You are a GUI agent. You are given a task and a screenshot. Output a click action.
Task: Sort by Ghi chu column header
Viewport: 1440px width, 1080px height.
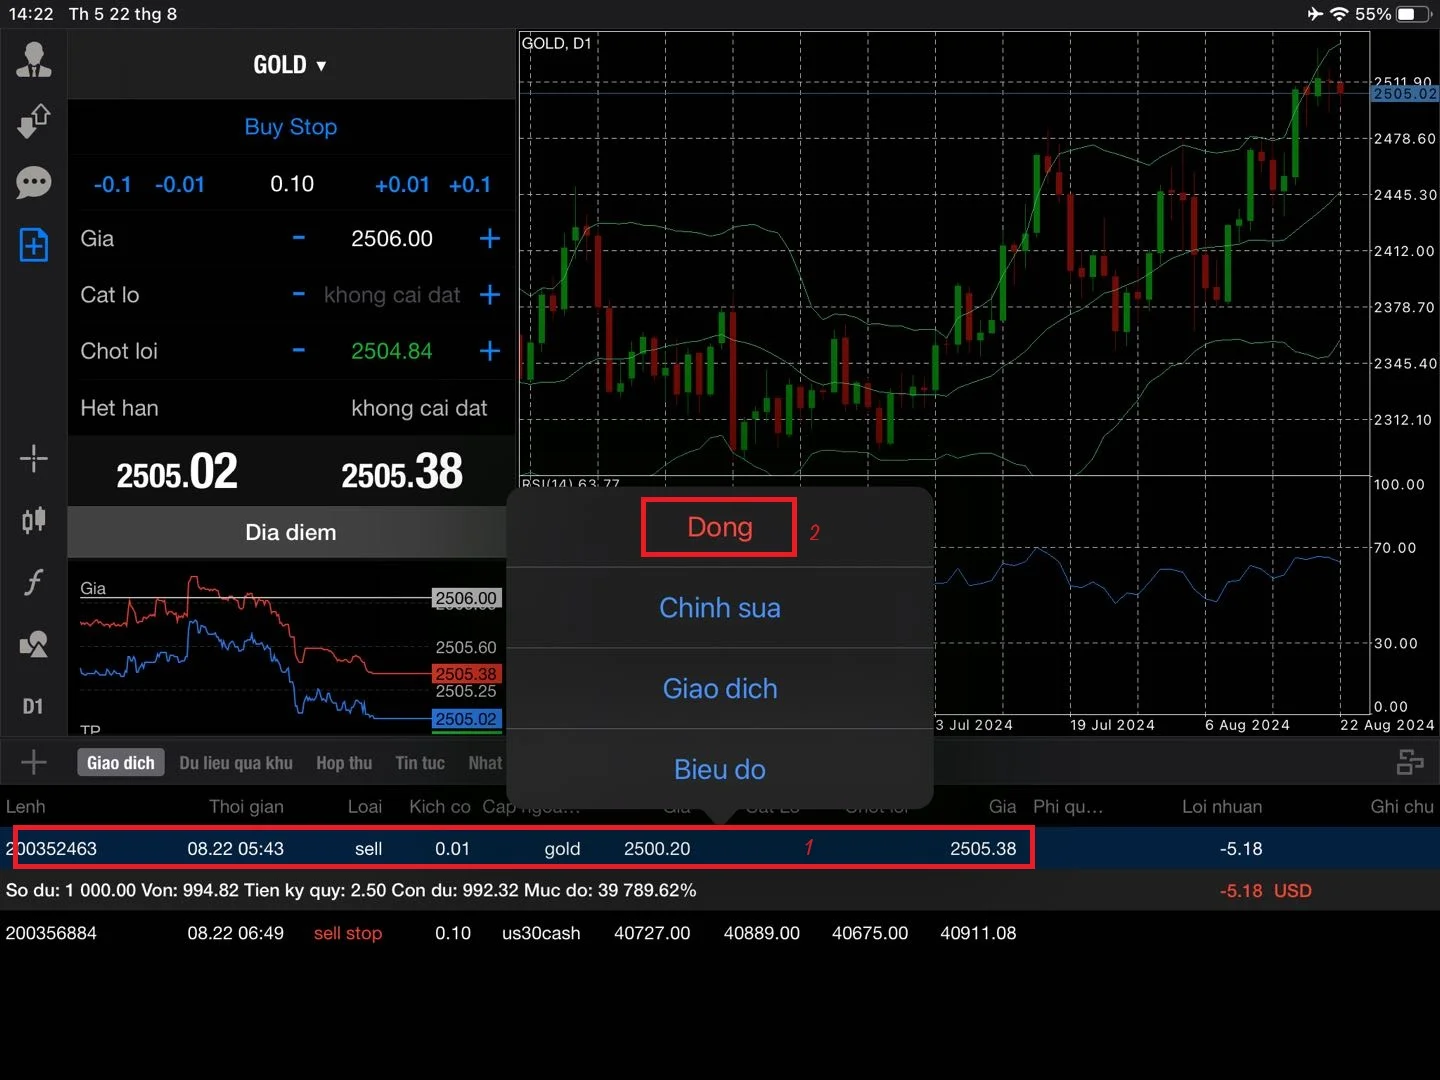coord(1402,807)
